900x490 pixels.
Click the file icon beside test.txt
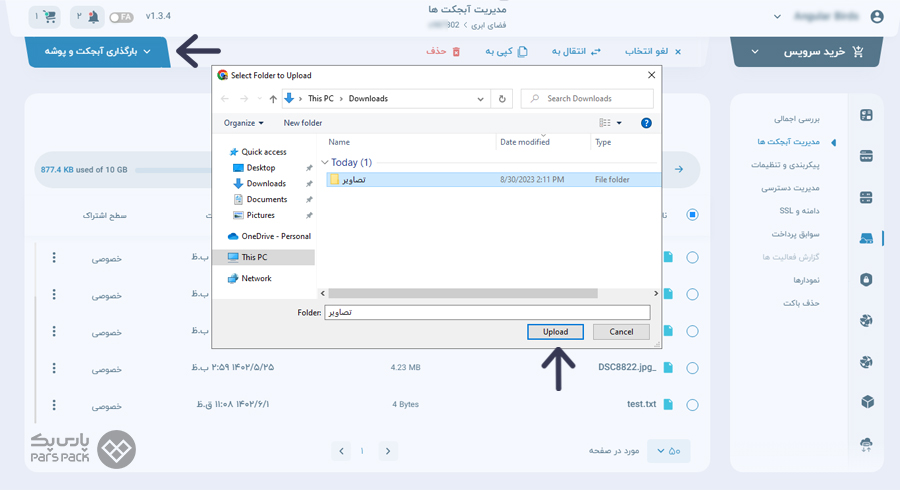pos(668,404)
